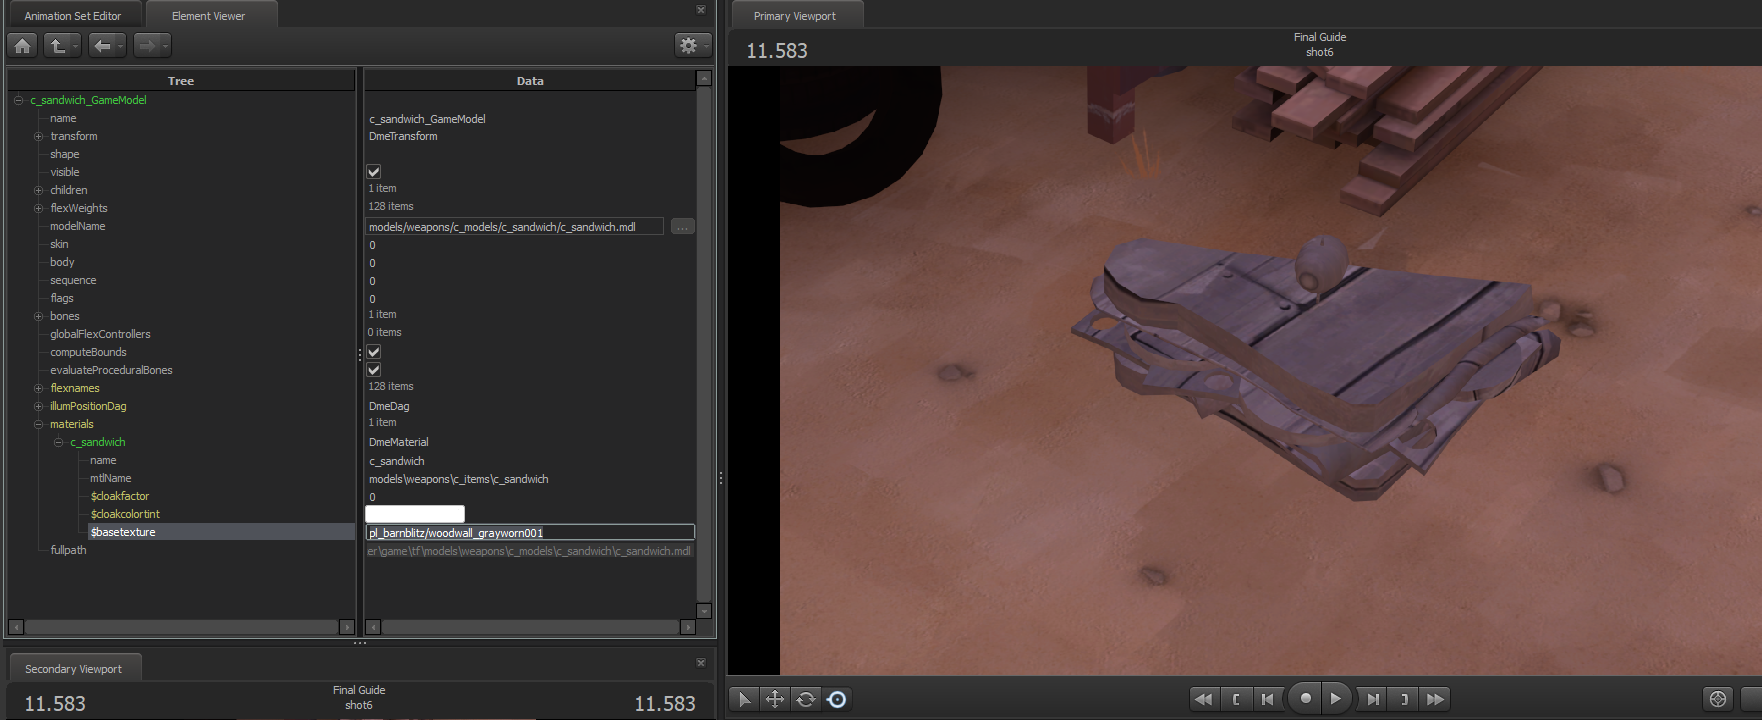Click the Tree column header
Image resolution: width=1762 pixels, height=720 pixels.
click(x=181, y=81)
